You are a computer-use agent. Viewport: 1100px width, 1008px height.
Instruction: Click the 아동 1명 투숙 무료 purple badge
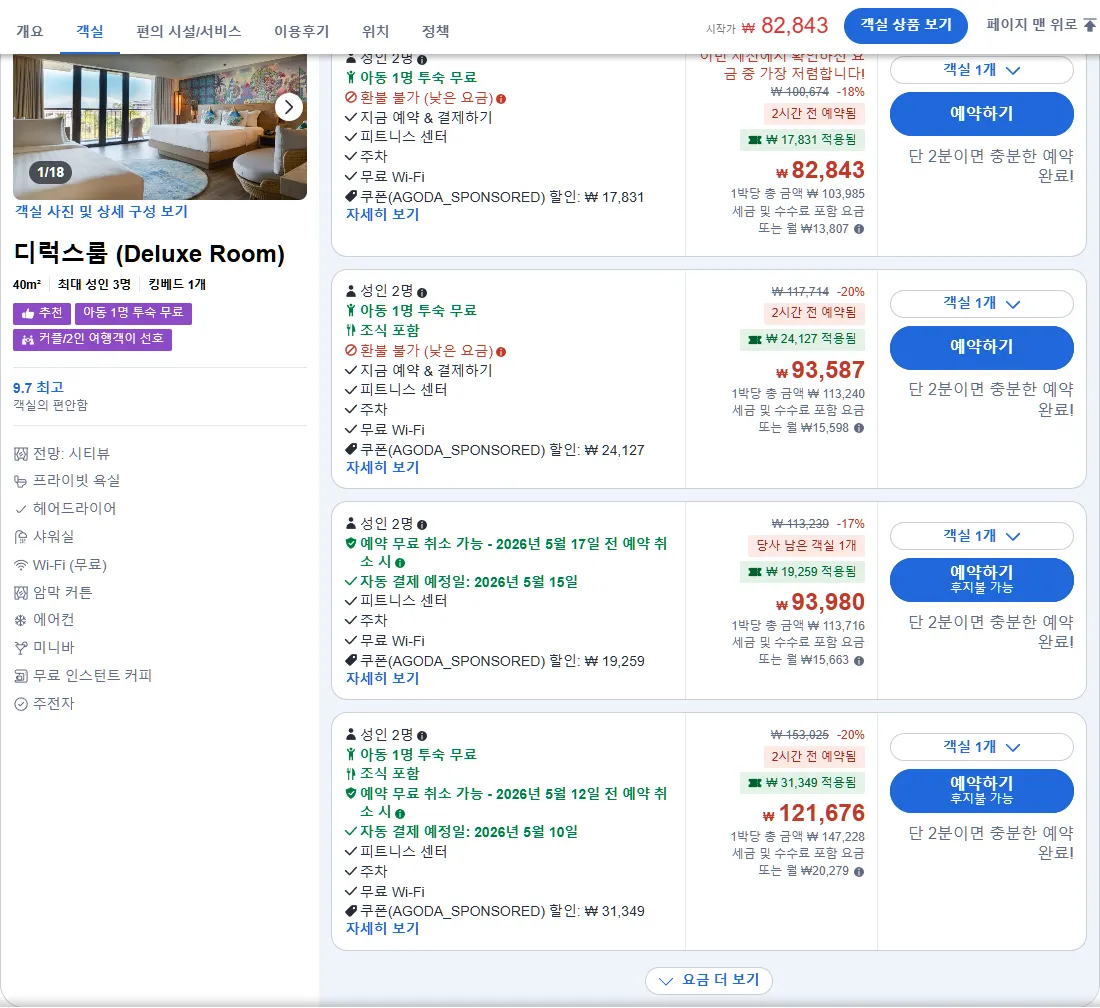[x=133, y=313]
